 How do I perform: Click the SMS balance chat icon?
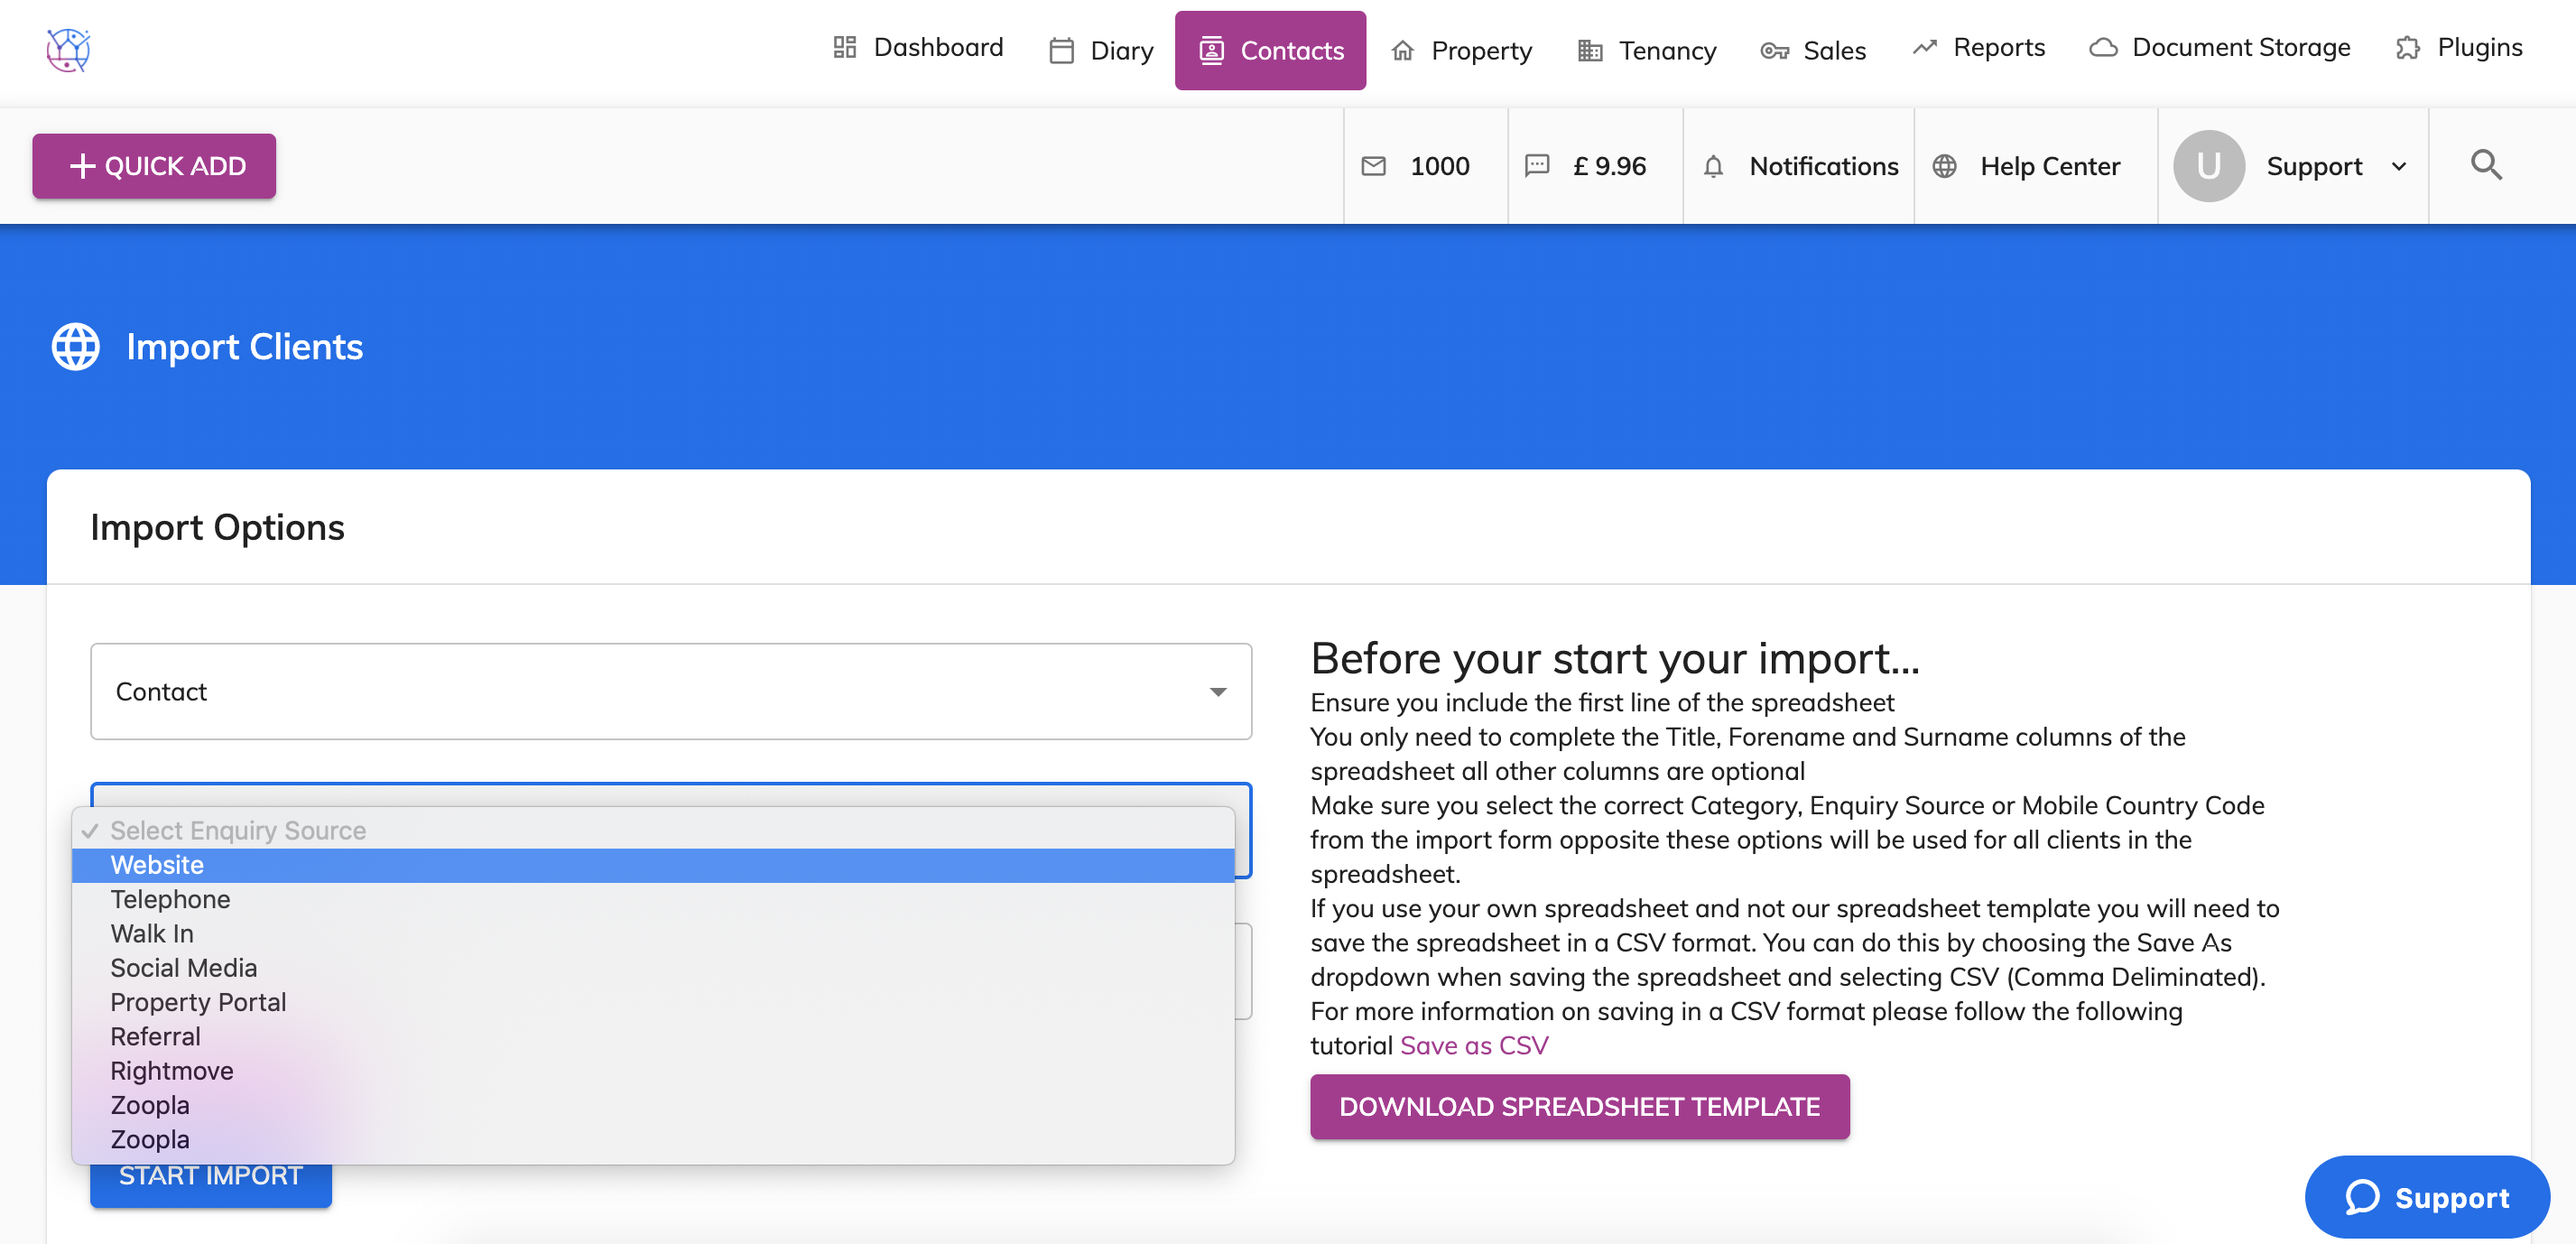tap(1536, 166)
